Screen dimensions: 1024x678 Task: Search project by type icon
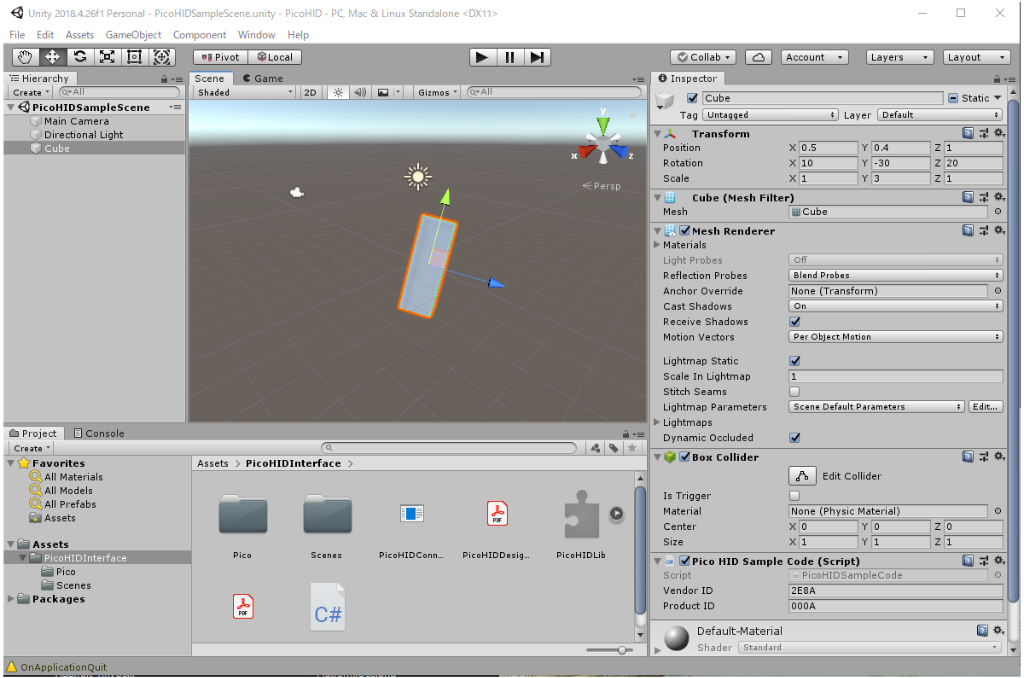pyautogui.click(x=596, y=448)
